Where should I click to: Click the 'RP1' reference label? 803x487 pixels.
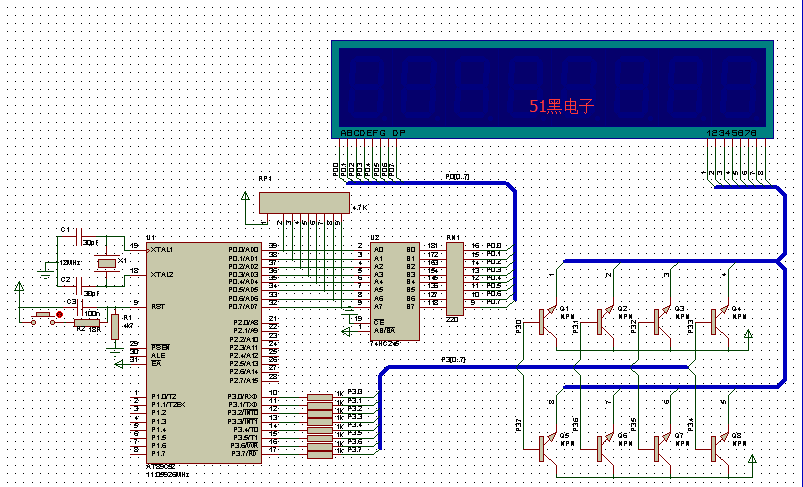pyautogui.click(x=265, y=179)
